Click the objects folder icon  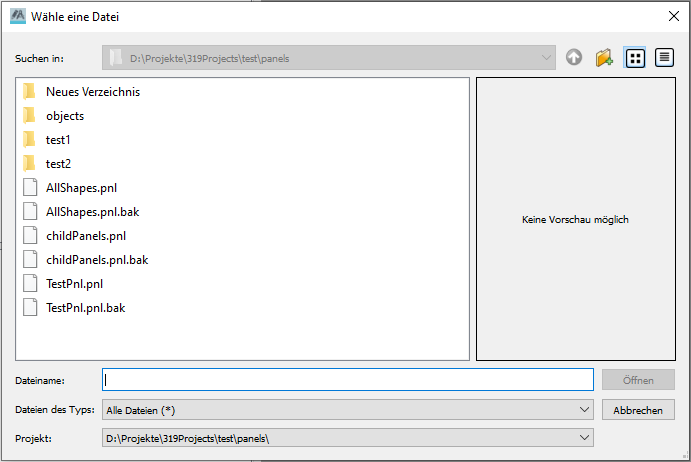(29, 116)
